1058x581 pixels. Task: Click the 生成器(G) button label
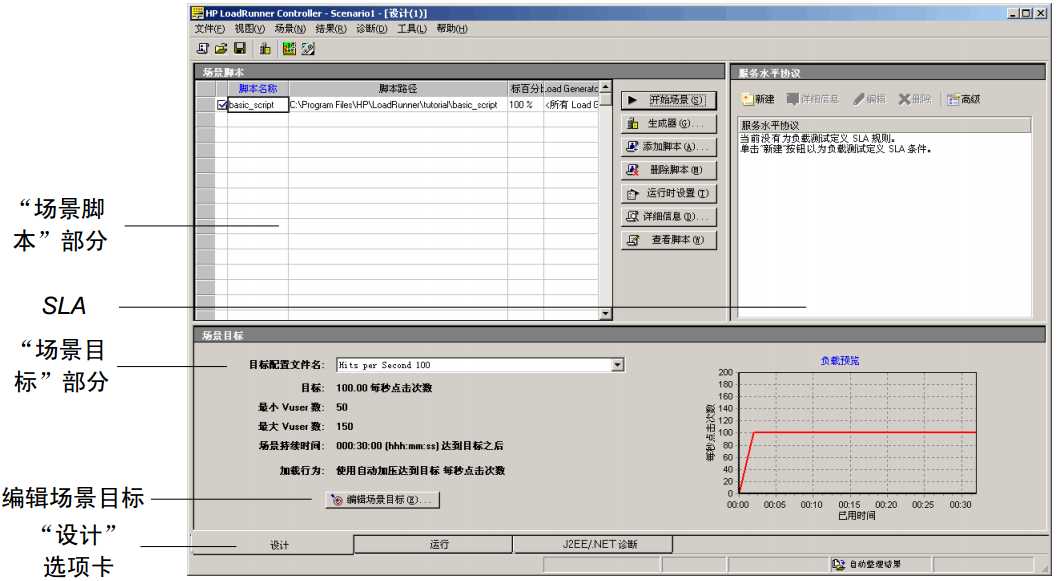pos(675,123)
